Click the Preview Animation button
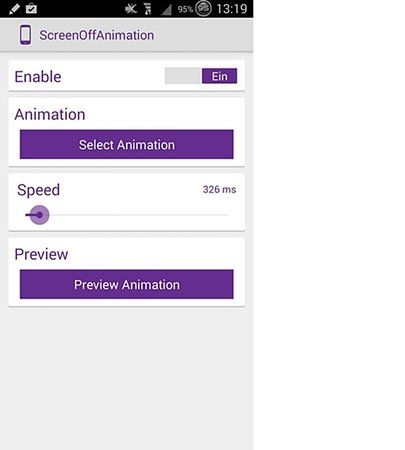This screenshot has height=450, width=405. 127,284
